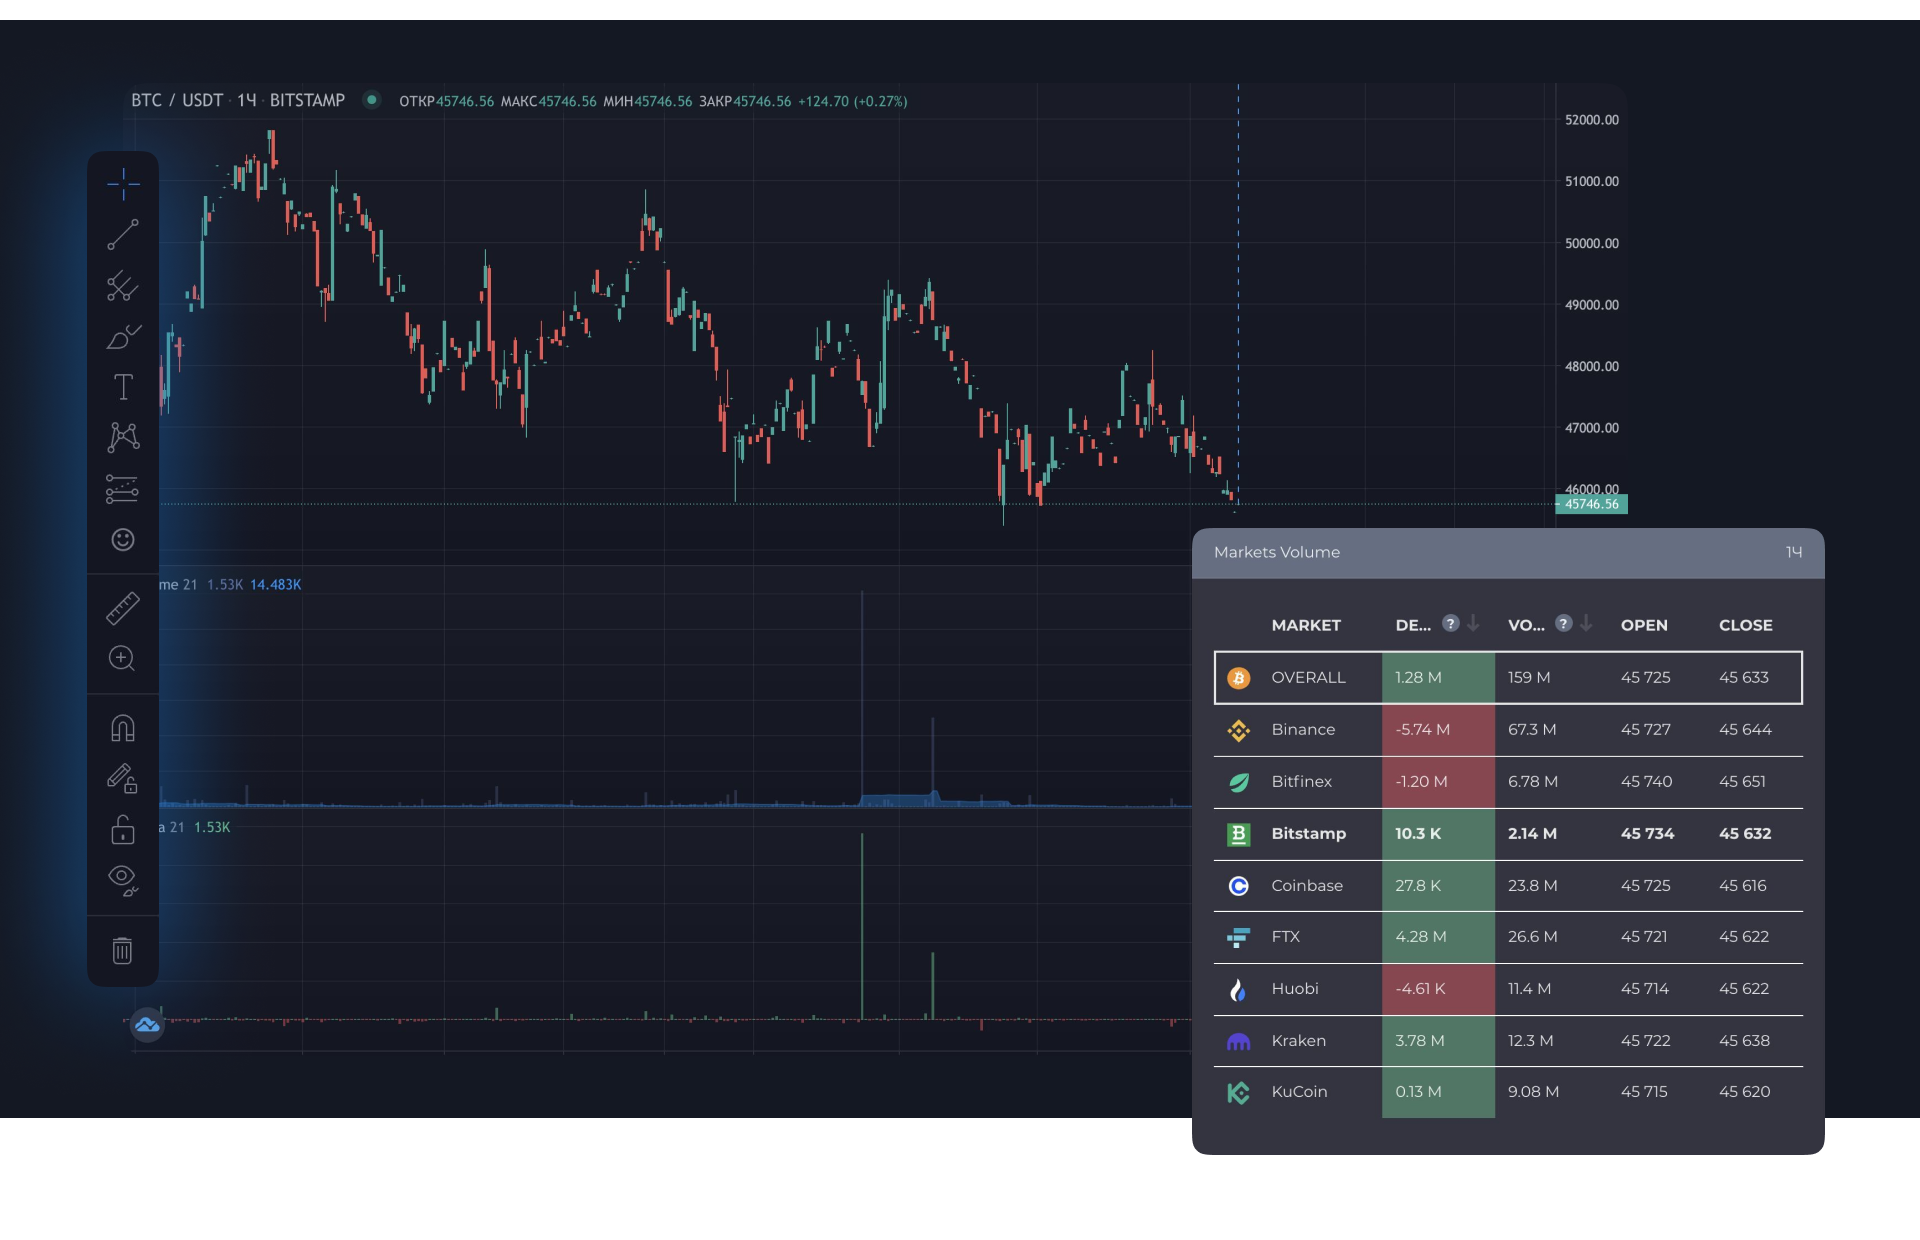Image resolution: width=1920 pixels, height=1240 pixels.
Task: Open the BTC/USDT symbol selector
Action: tap(180, 100)
